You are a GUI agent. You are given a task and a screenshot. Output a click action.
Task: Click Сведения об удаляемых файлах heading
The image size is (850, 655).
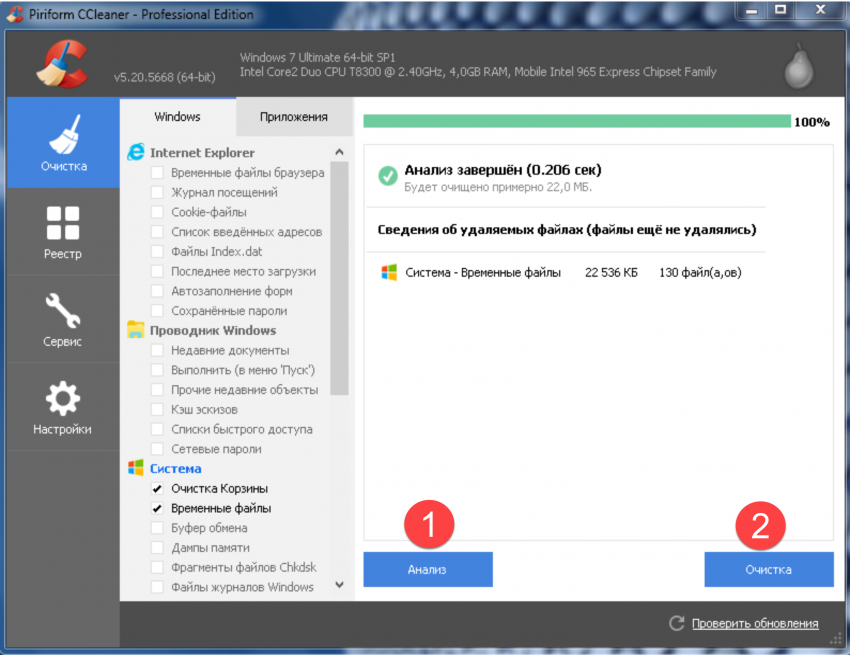click(x=566, y=230)
